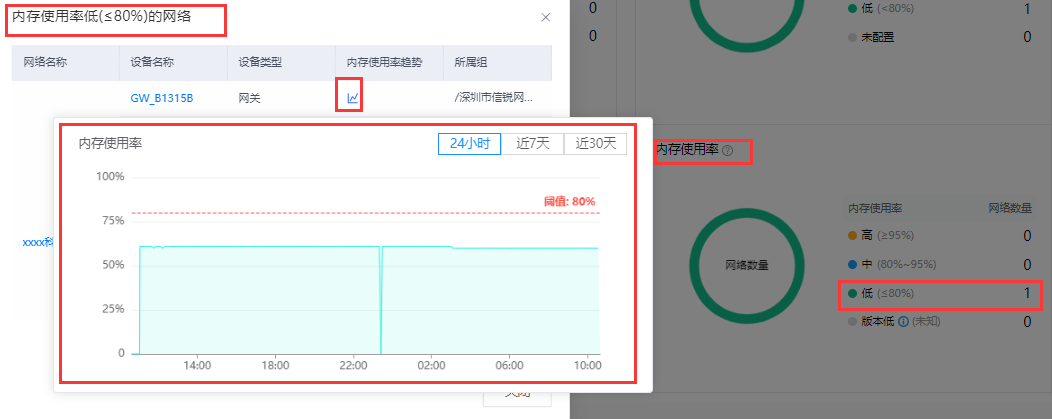Click the 关闭 button at dialog bottom
Image resolution: width=1052 pixels, height=419 pixels.
coord(517,395)
